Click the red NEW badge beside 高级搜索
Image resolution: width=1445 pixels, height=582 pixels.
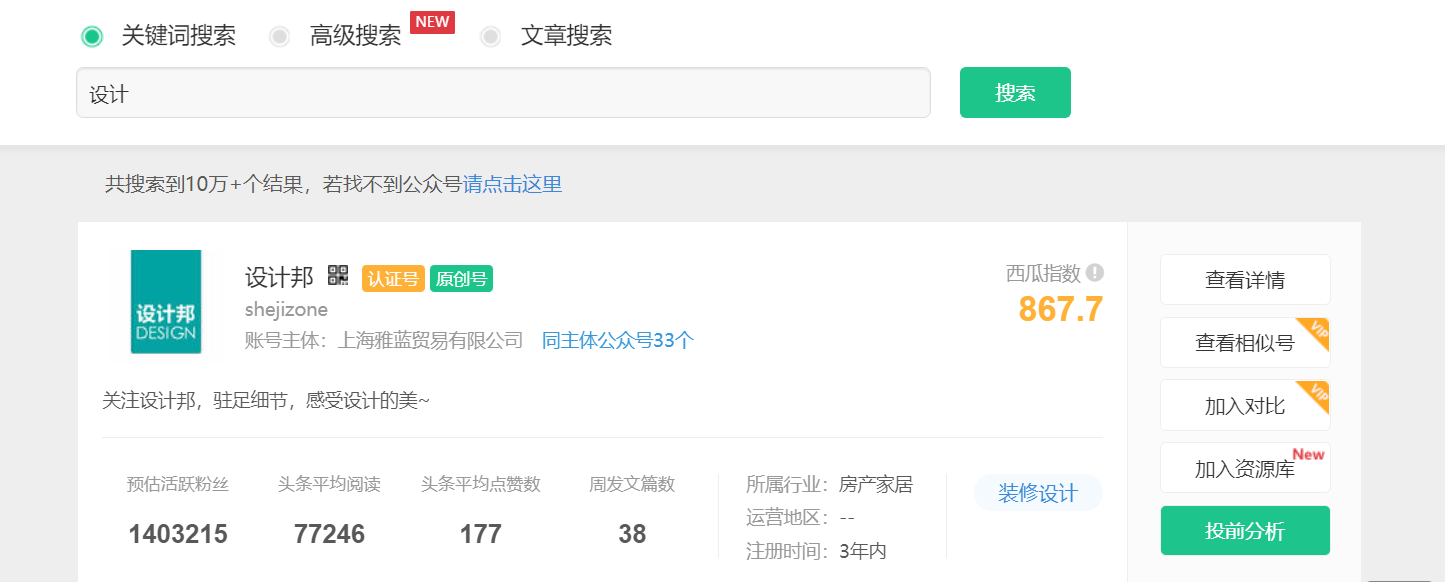432,22
